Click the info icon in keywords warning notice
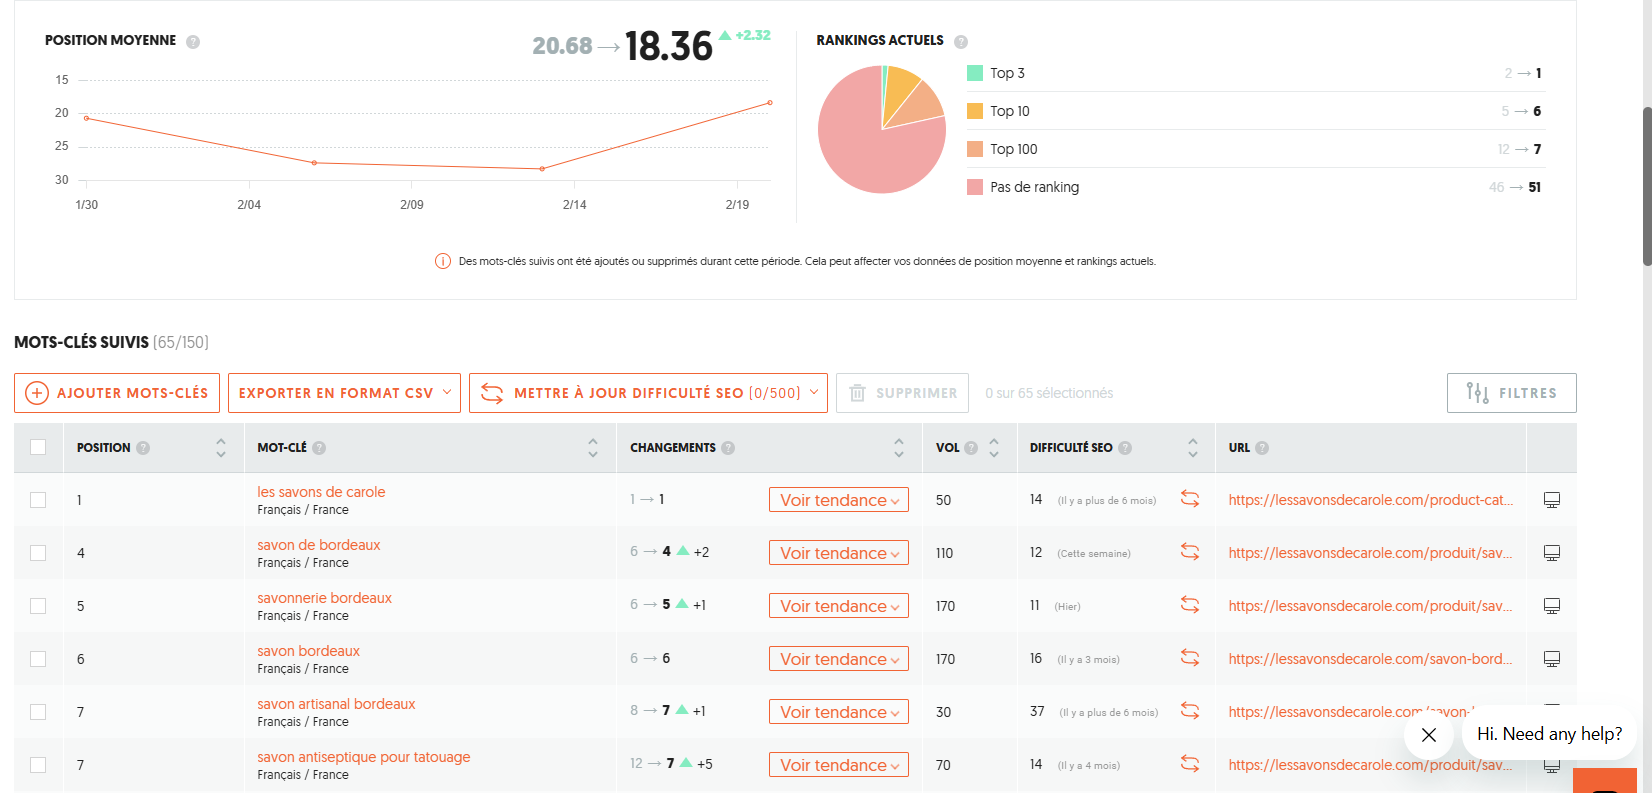 [x=442, y=261]
